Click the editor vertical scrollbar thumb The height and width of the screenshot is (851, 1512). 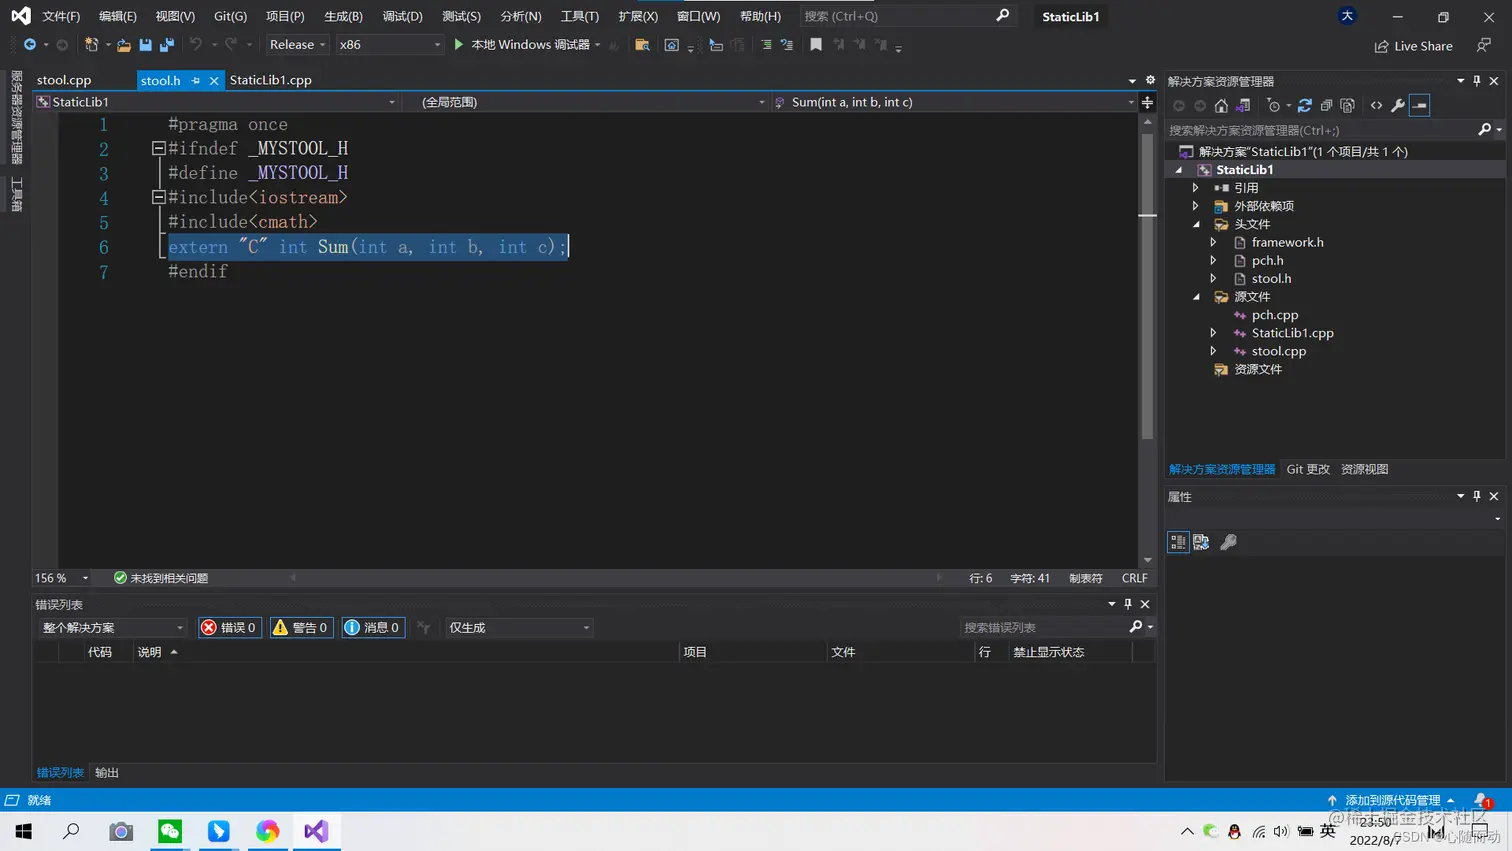(1147, 285)
